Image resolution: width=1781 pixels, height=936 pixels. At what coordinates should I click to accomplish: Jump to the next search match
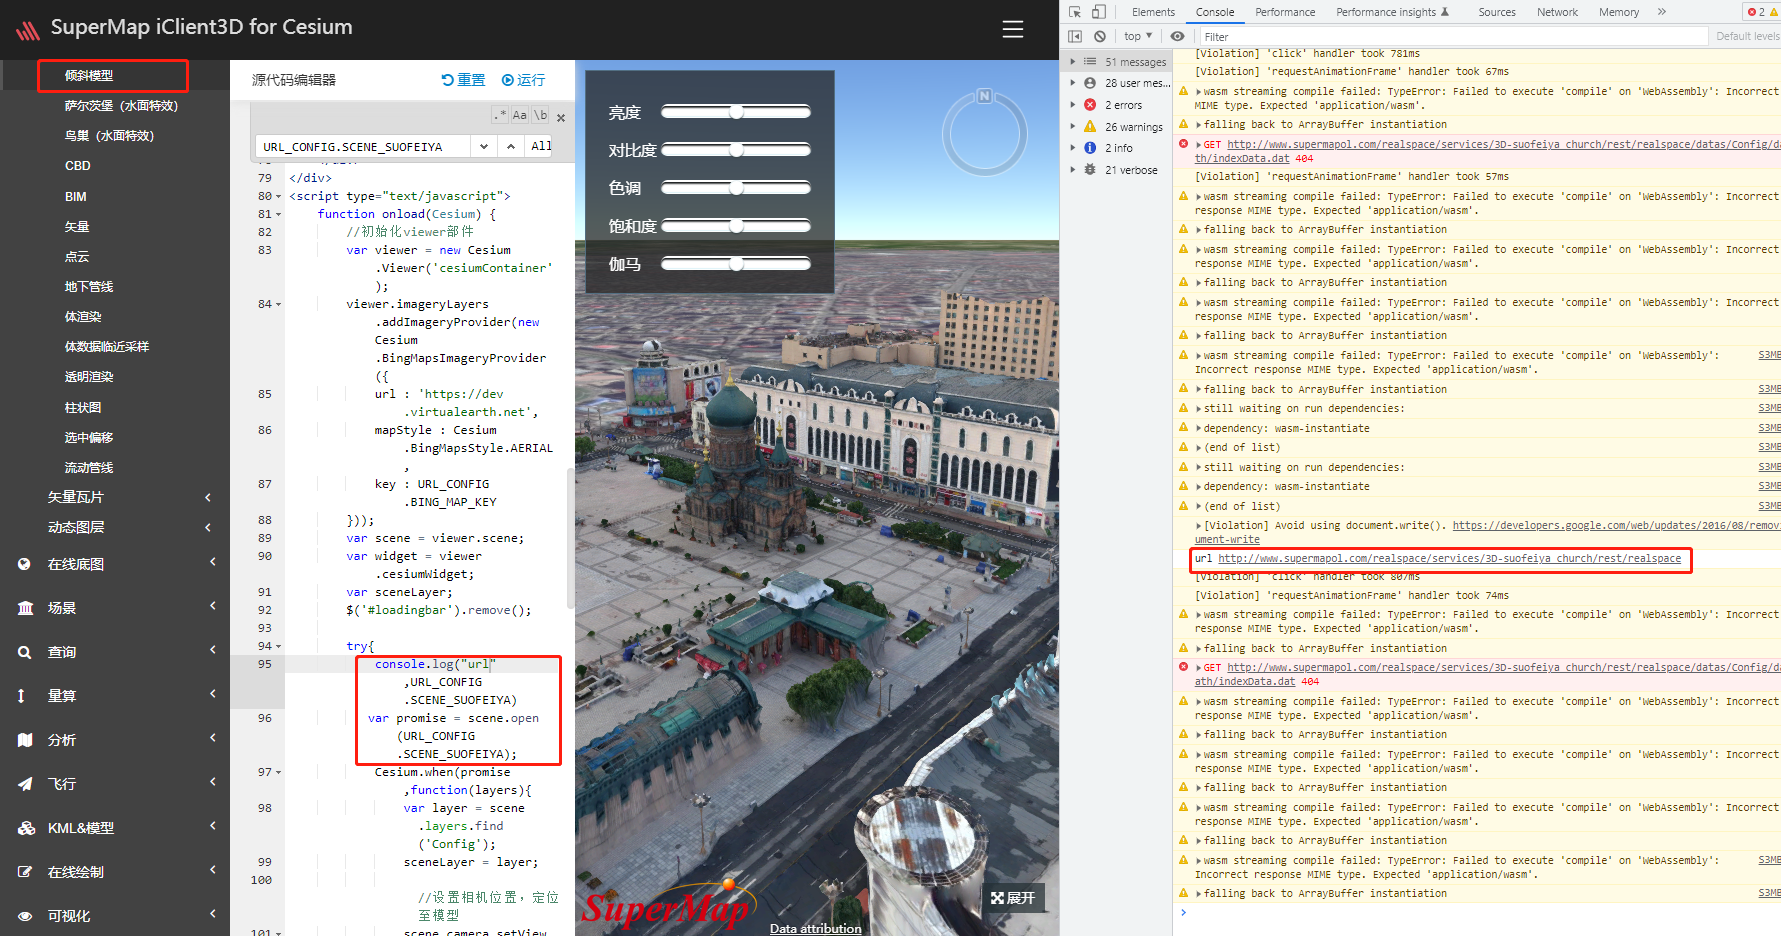pyautogui.click(x=484, y=146)
